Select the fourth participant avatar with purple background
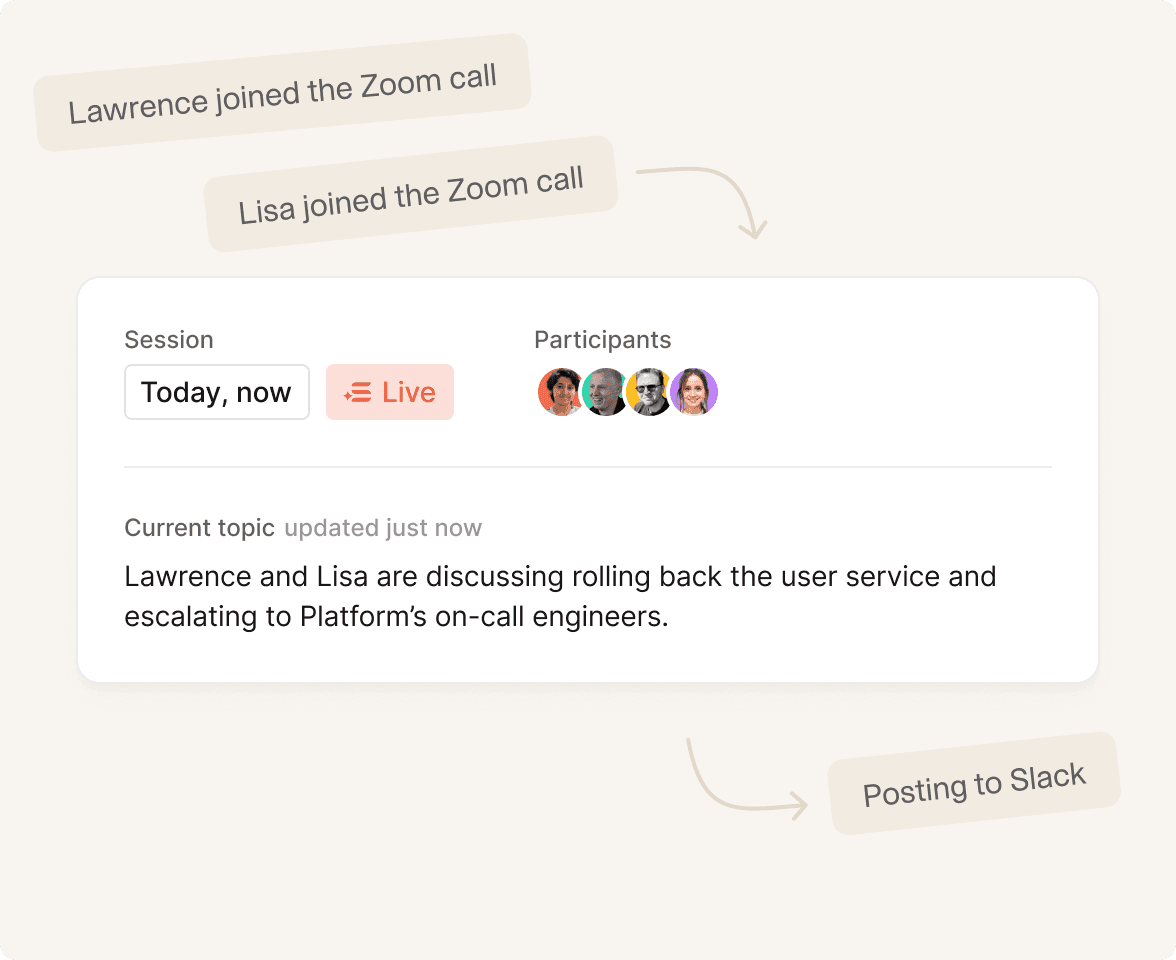The height and width of the screenshot is (960, 1176). (694, 392)
